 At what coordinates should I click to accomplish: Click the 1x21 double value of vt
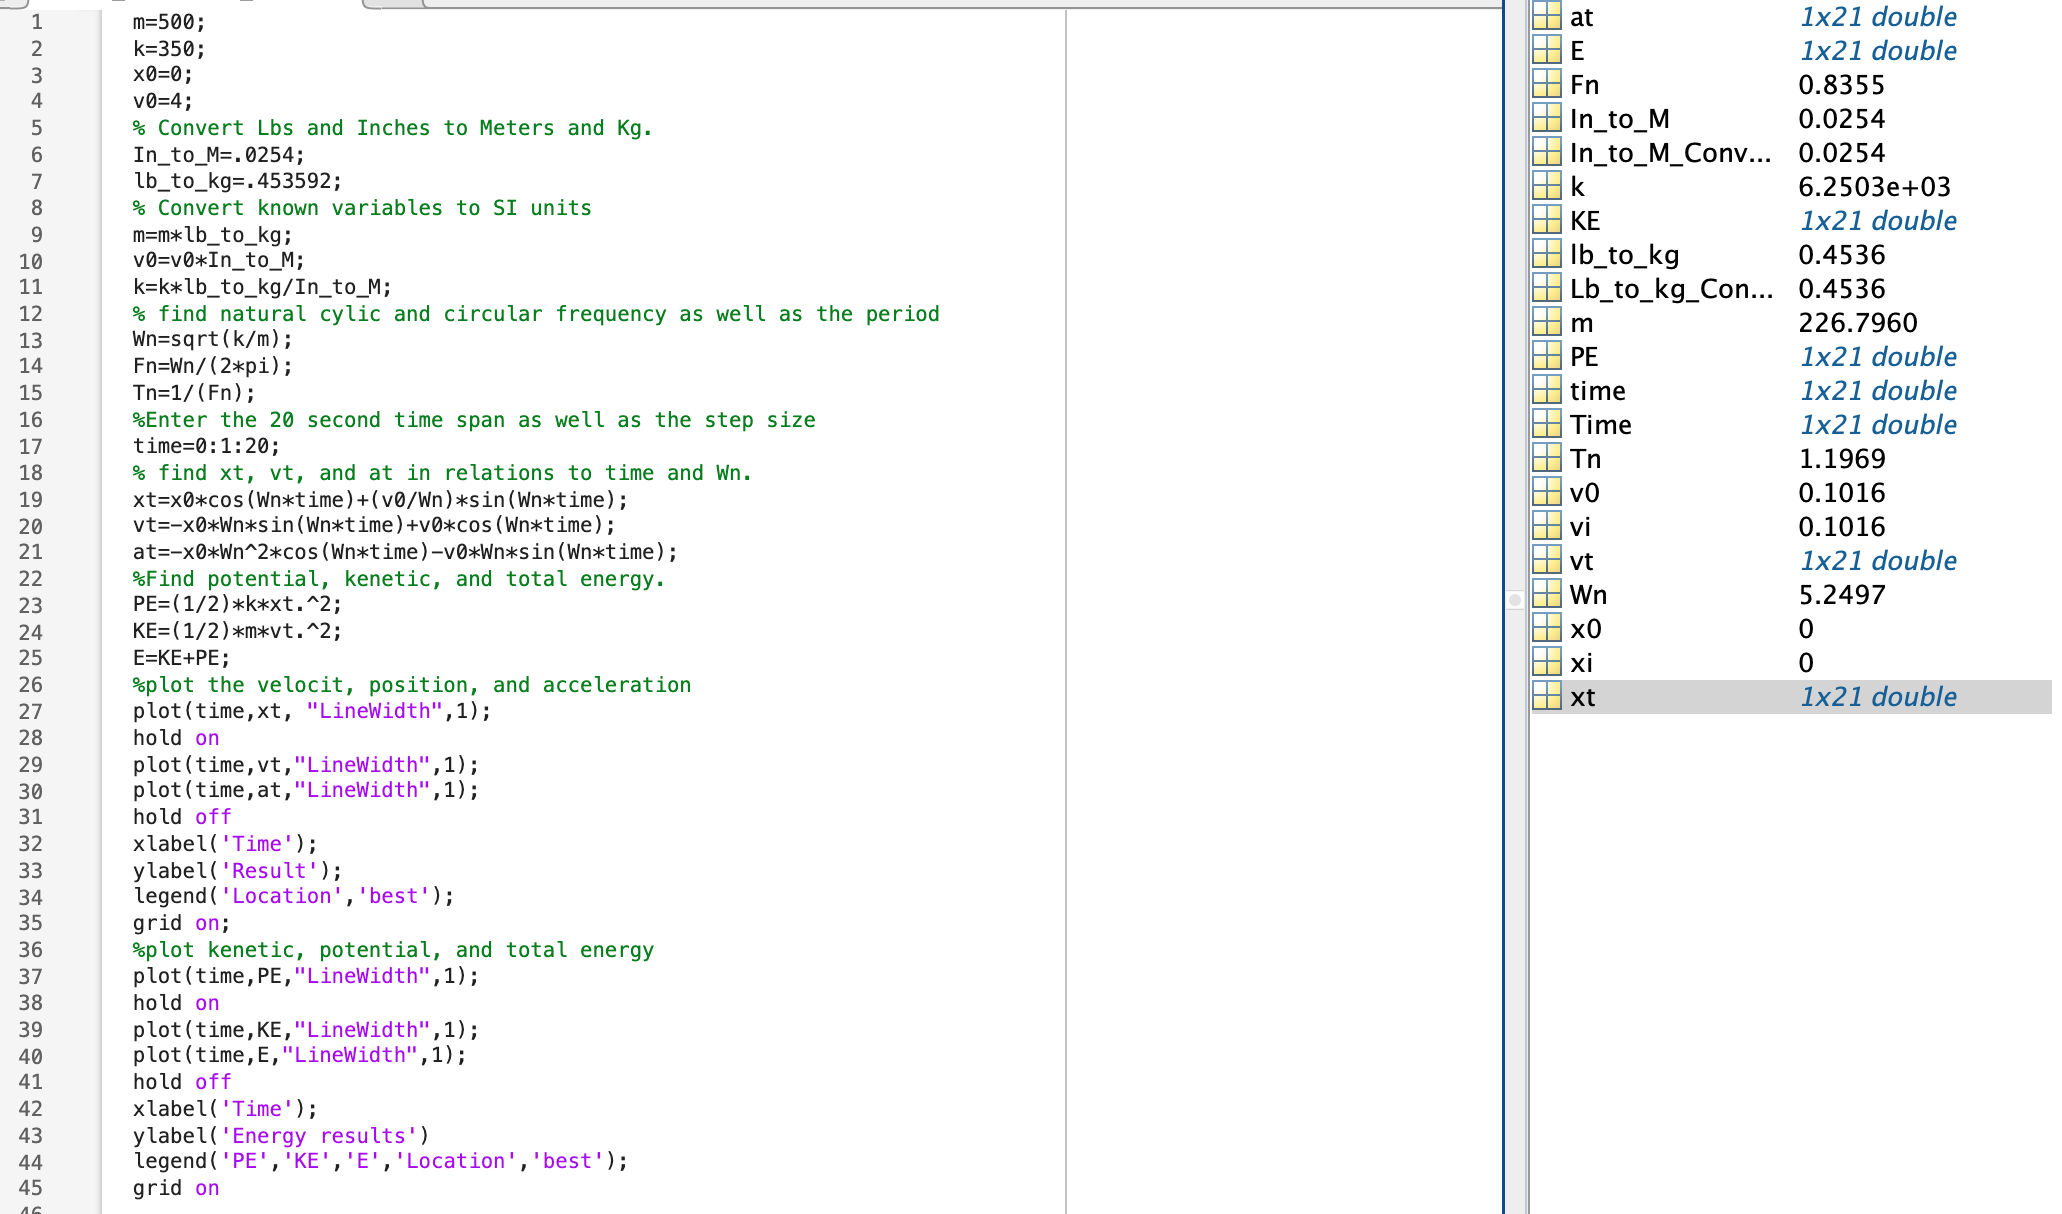1877,561
